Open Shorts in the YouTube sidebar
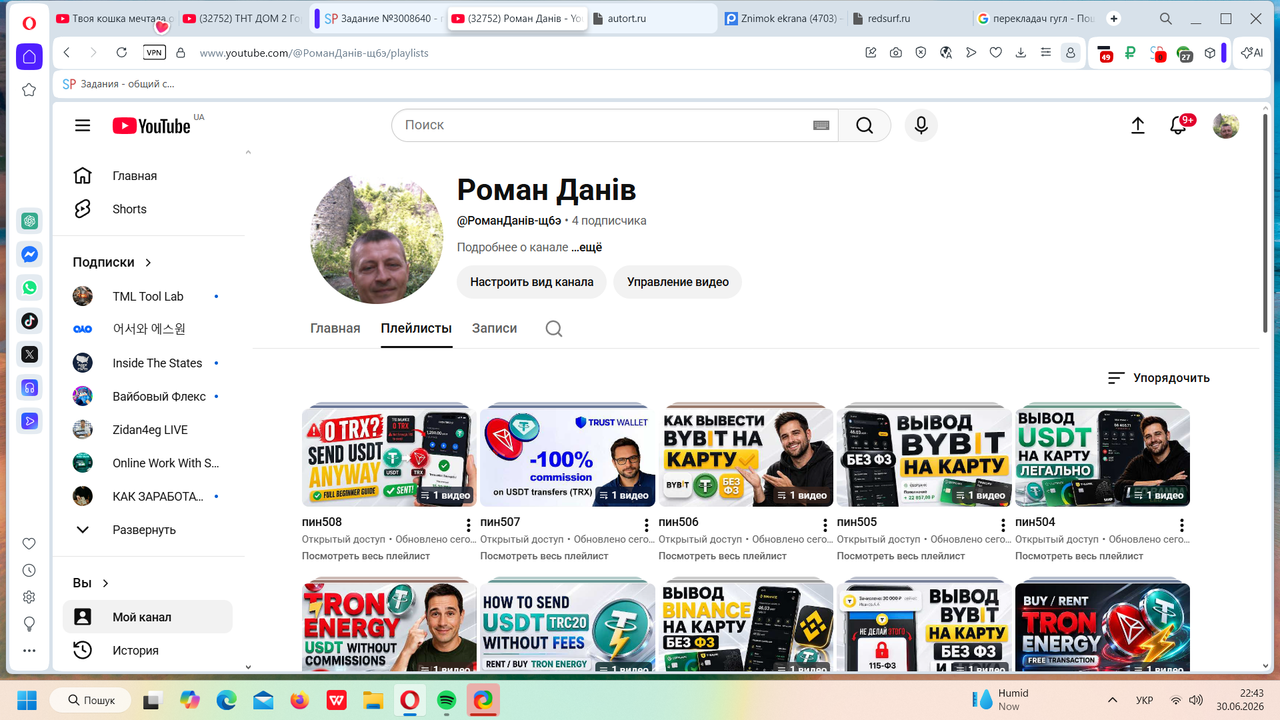Viewport: 1280px width, 720px height. 130,209
